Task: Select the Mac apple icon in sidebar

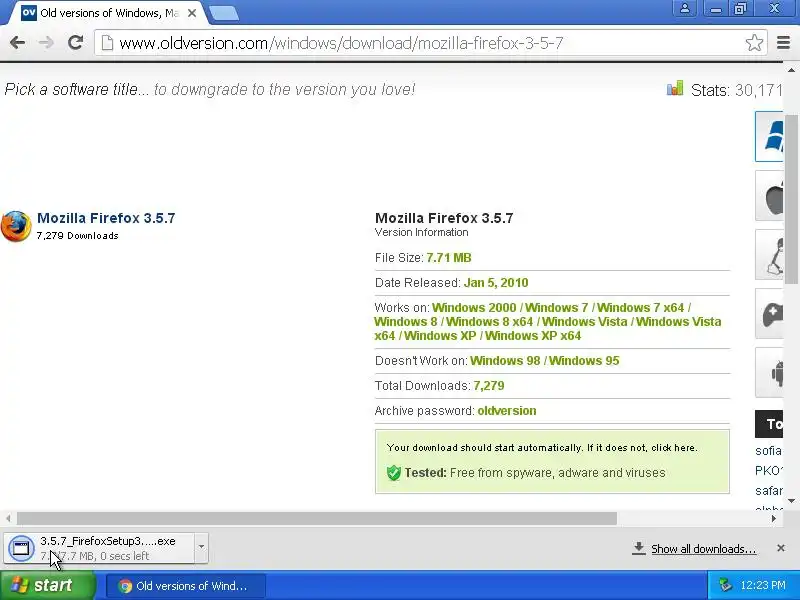Action: [x=769, y=195]
